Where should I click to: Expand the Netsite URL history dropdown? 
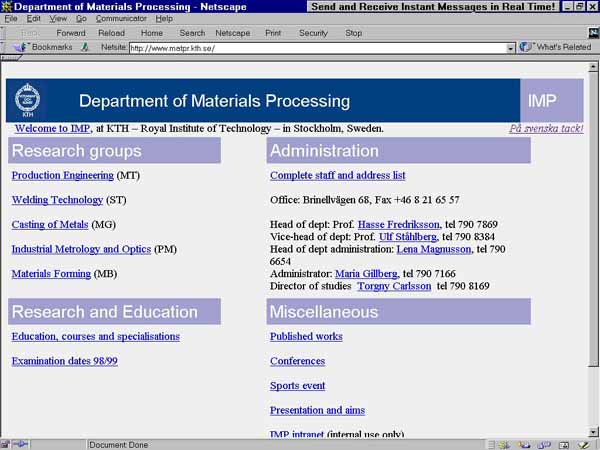(510, 48)
